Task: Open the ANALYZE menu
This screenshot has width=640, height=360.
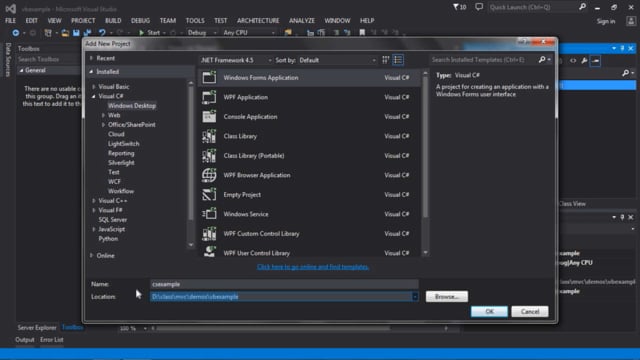Action: [x=302, y=20]
